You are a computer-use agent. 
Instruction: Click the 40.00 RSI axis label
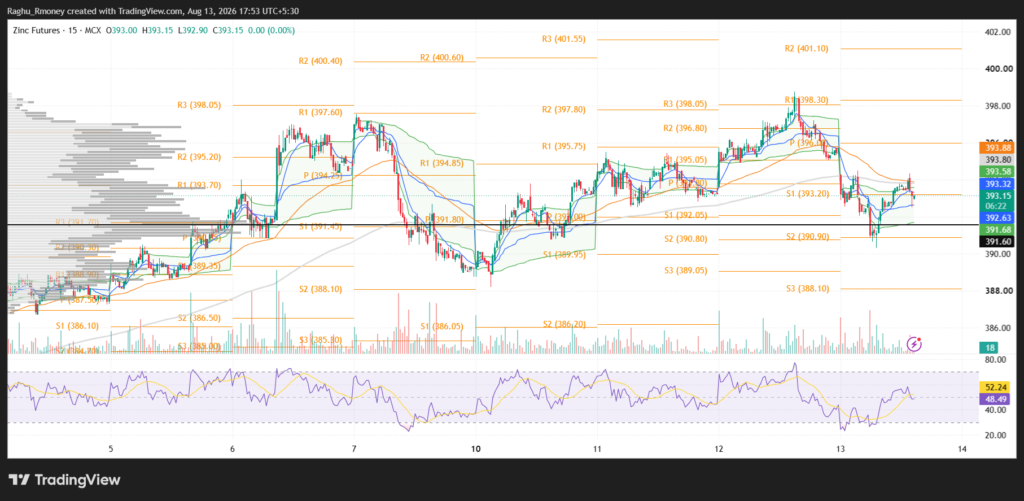click(995, 410)
